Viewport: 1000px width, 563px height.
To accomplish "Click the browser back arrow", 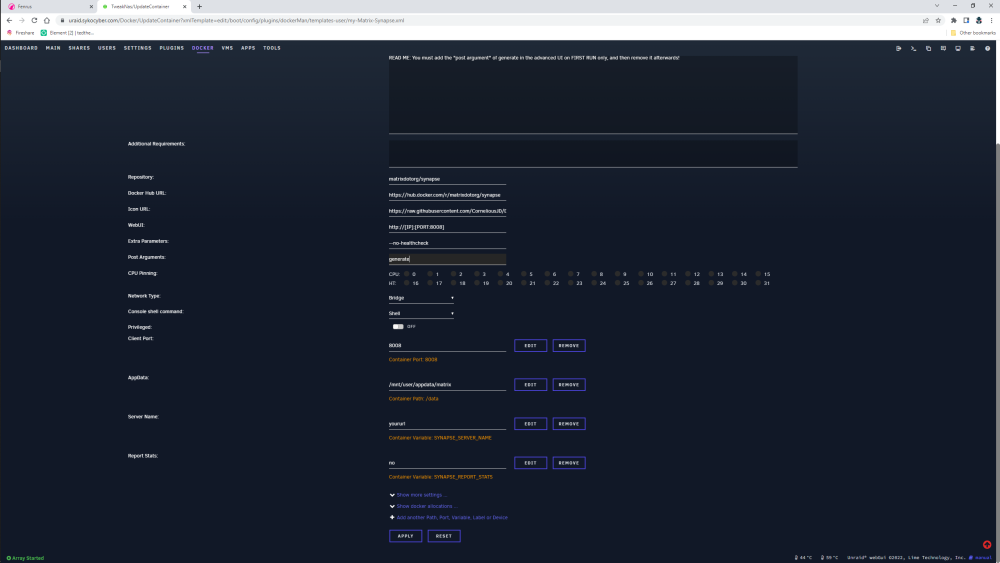I will click(9, 20).
